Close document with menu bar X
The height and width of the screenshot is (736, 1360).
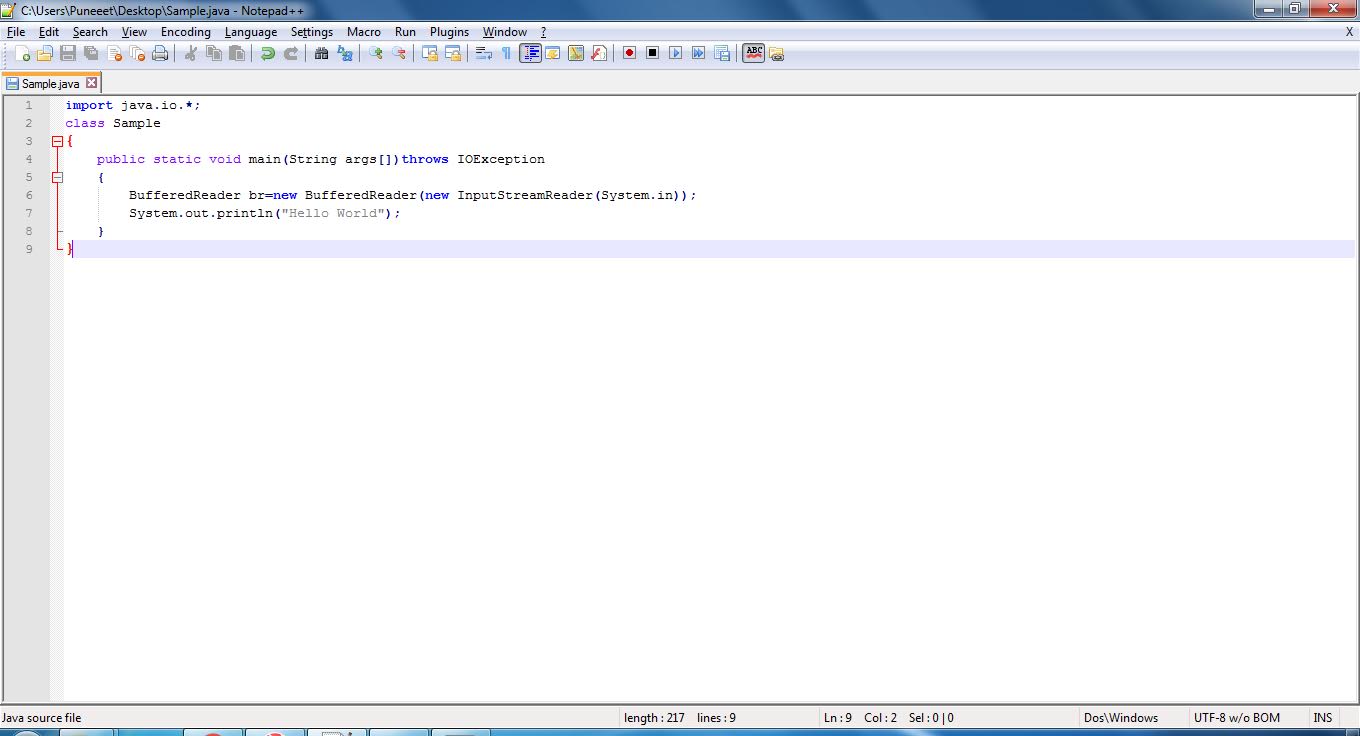[x=1349, y=32]
